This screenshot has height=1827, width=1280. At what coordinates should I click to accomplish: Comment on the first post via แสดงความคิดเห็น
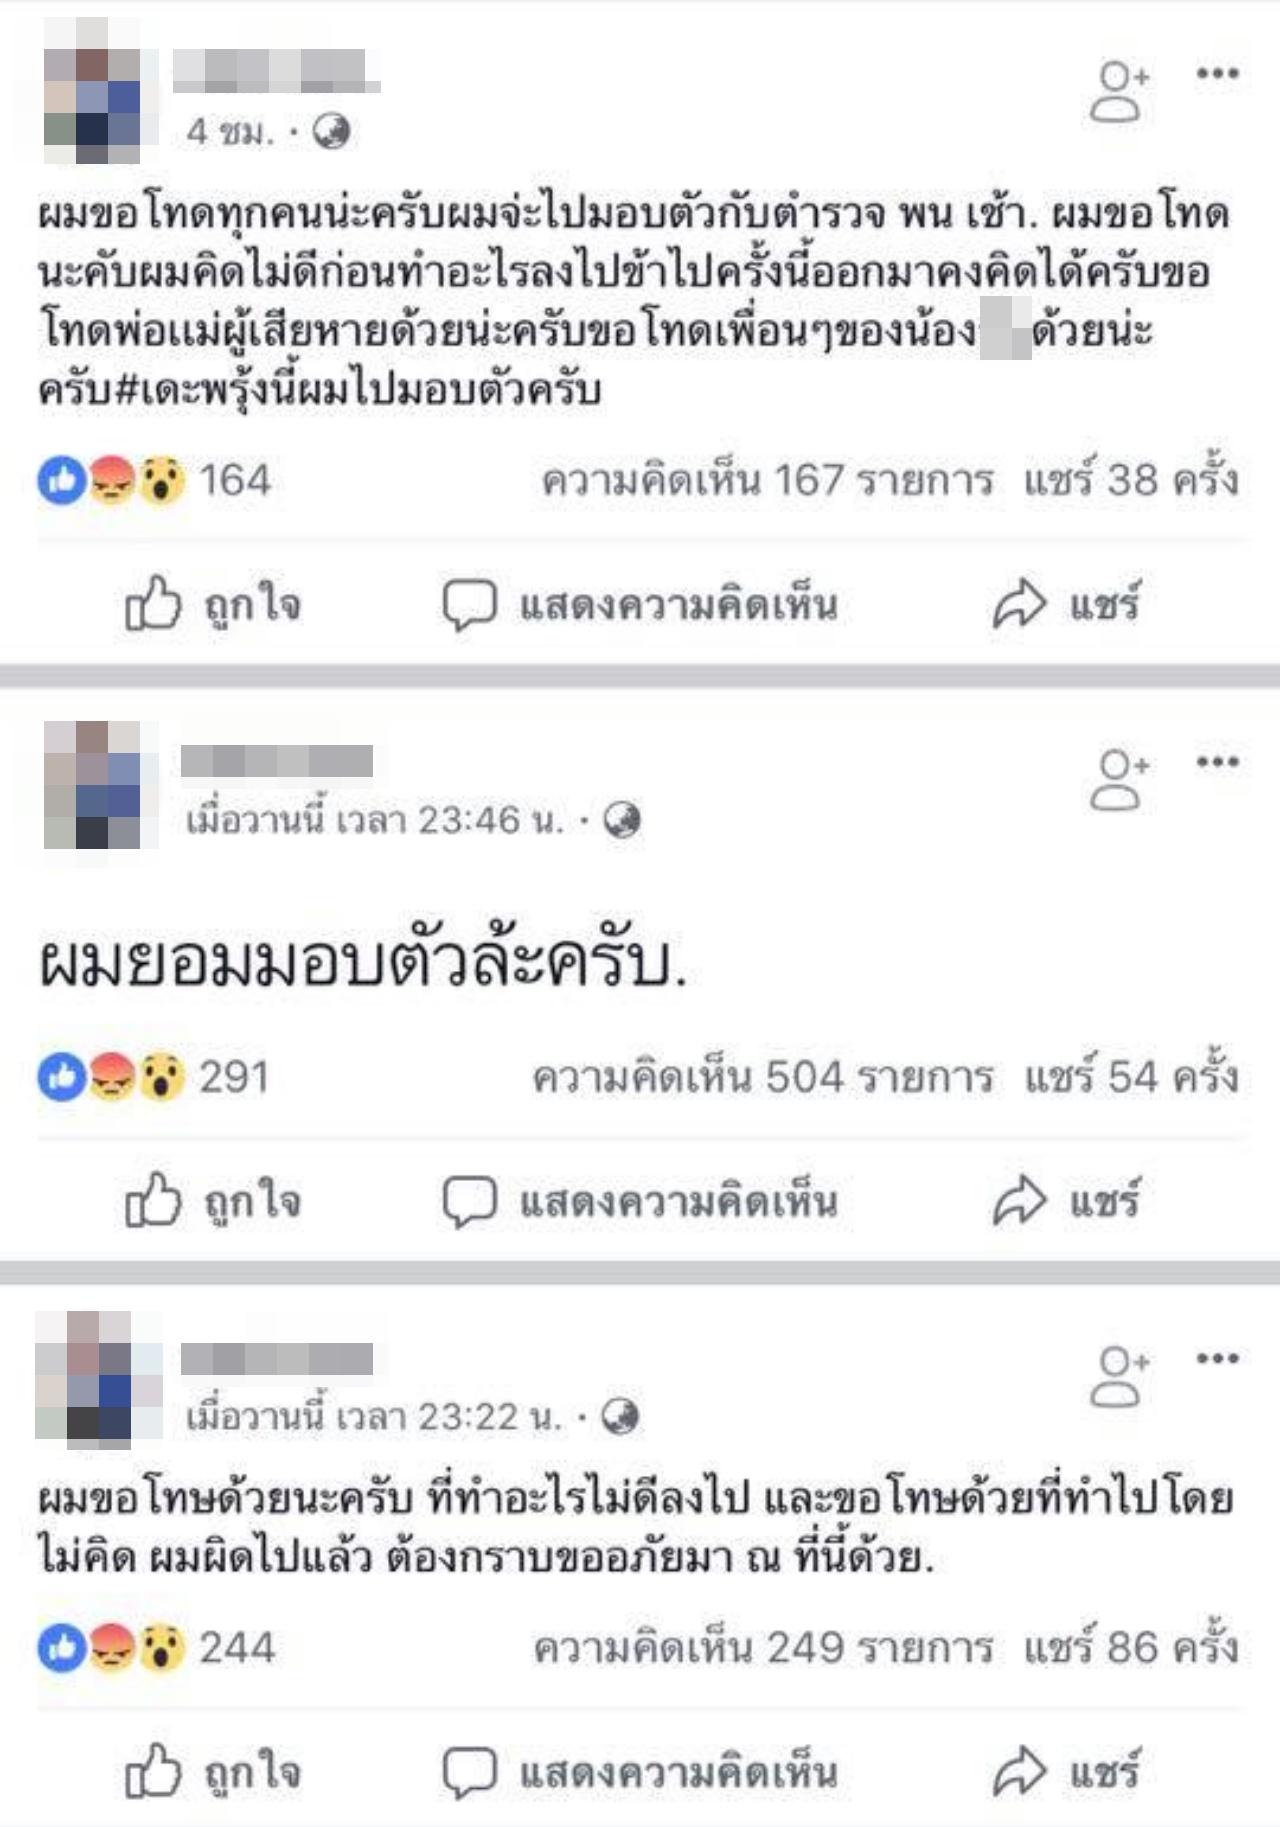(640, 605)
